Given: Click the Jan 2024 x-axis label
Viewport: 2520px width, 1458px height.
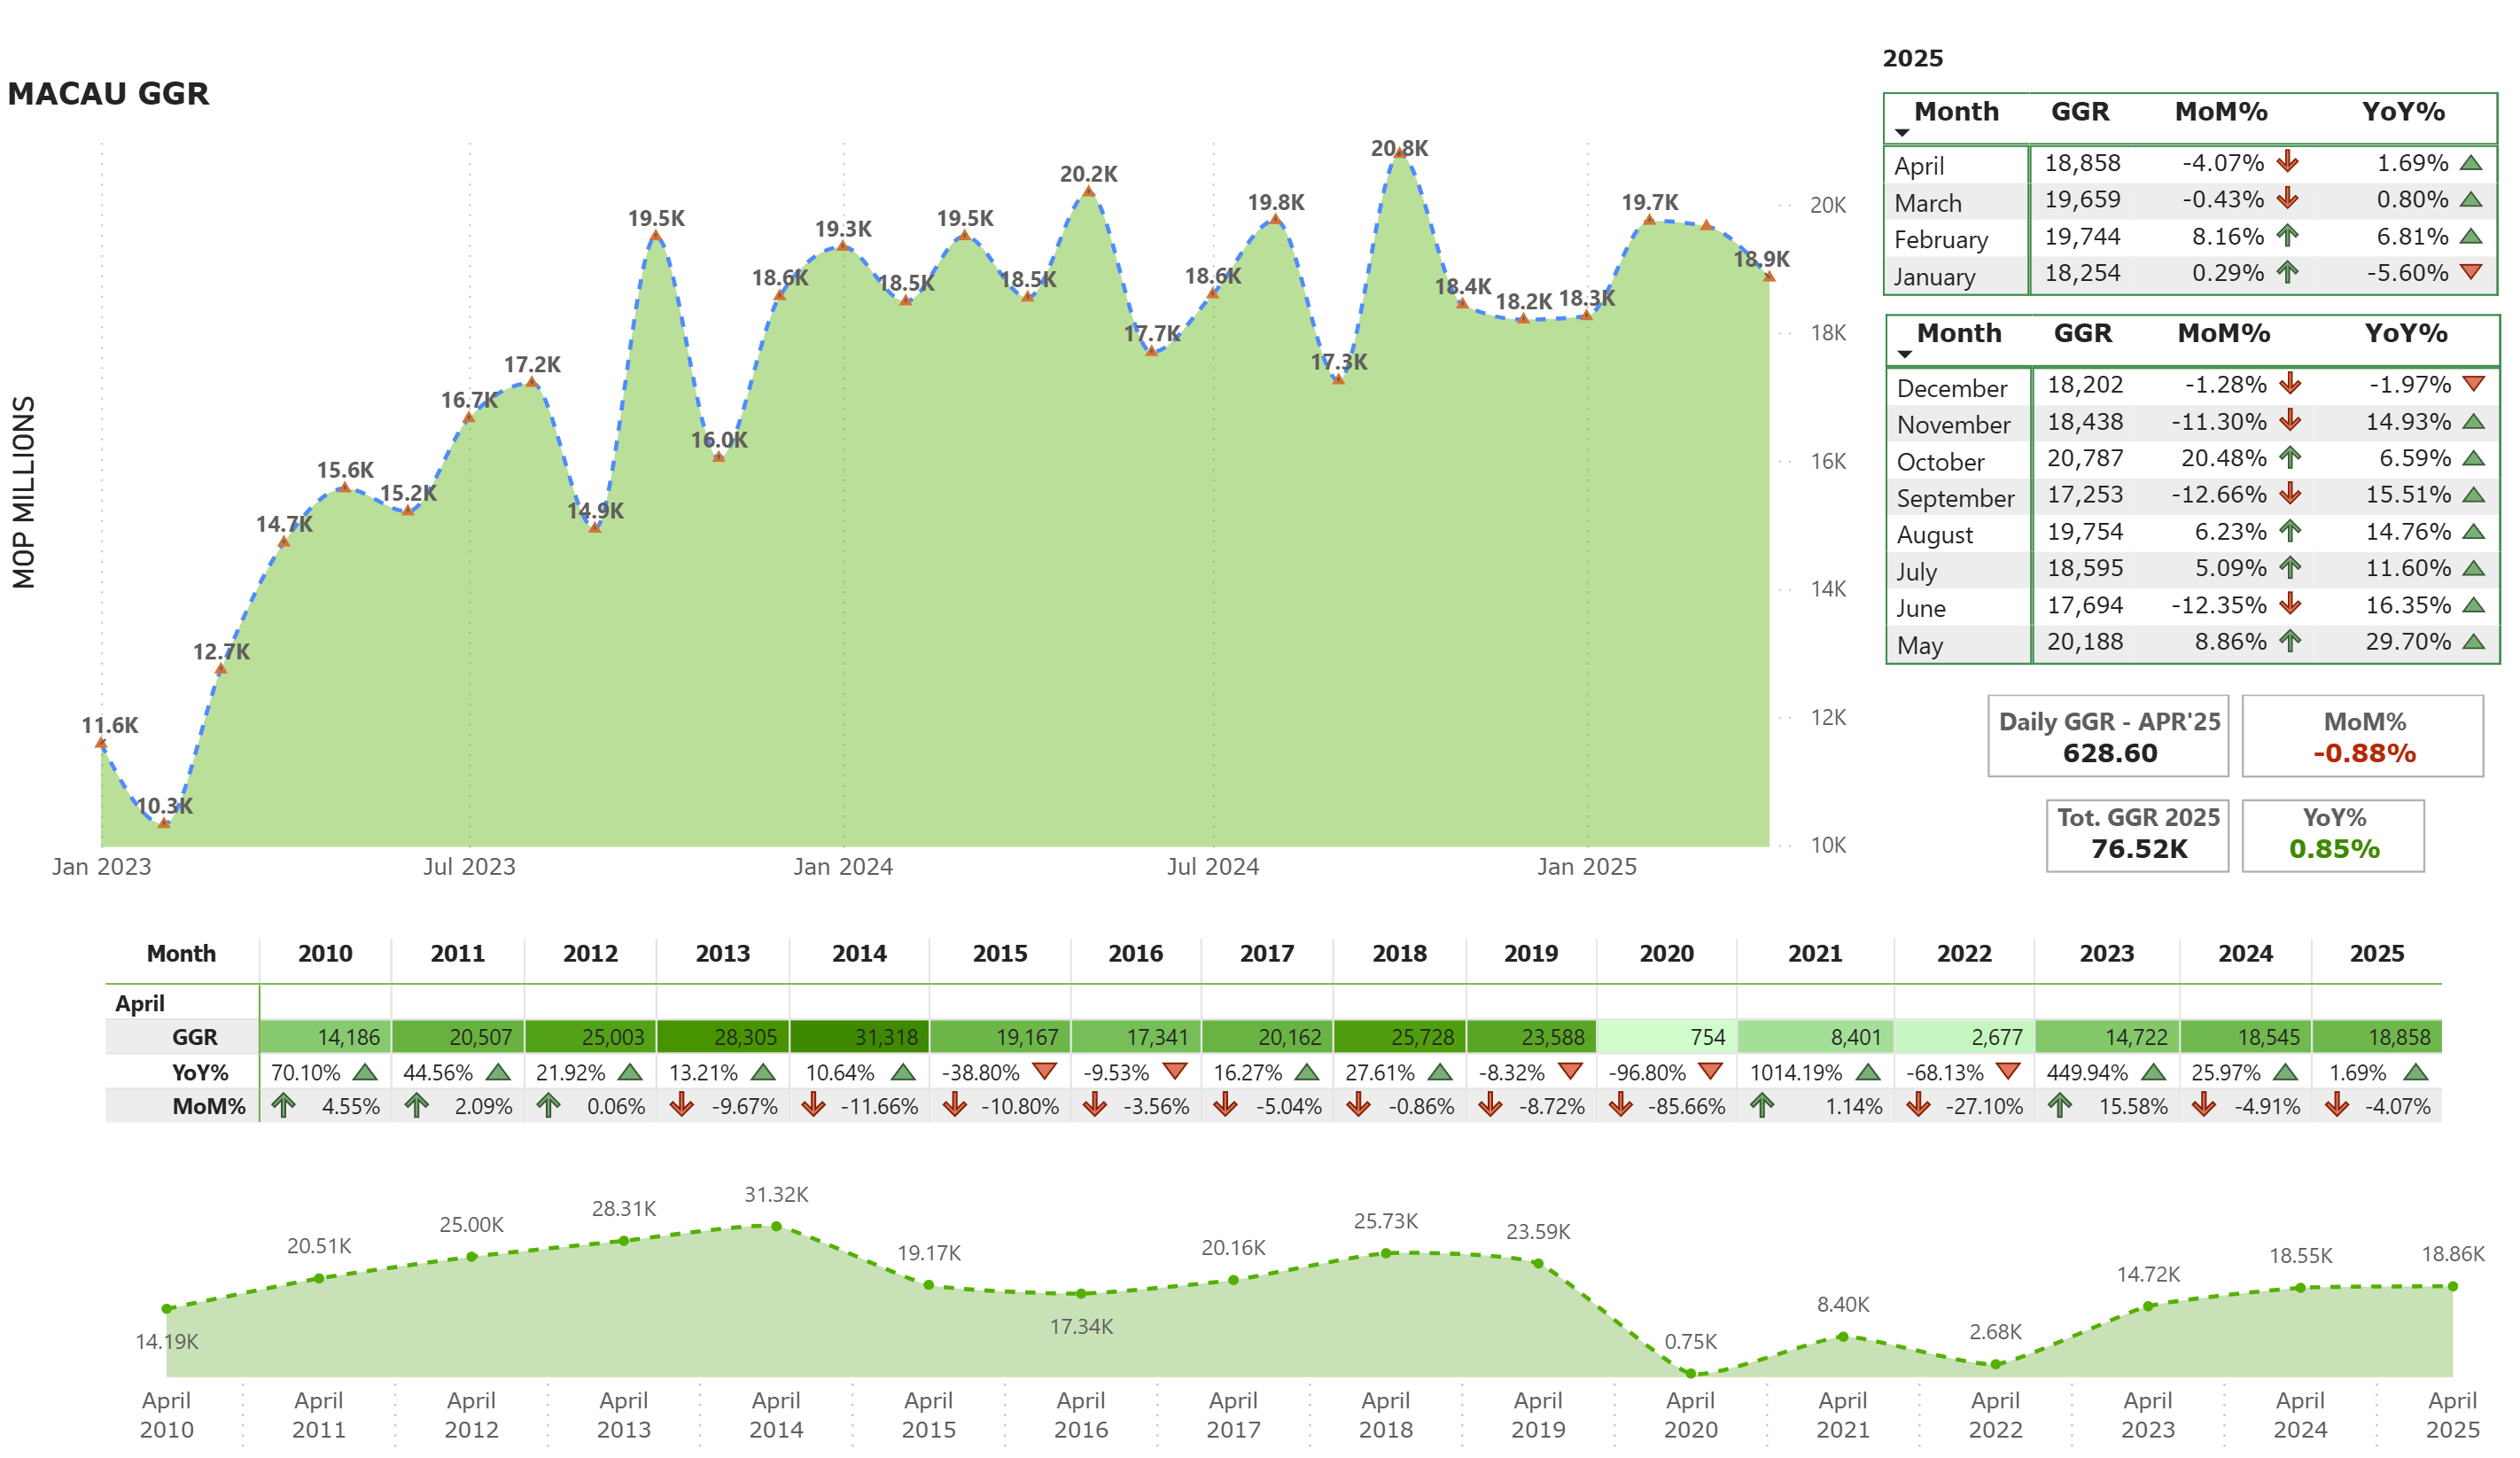Looking at the screenshot, I should tap(843, 866).
